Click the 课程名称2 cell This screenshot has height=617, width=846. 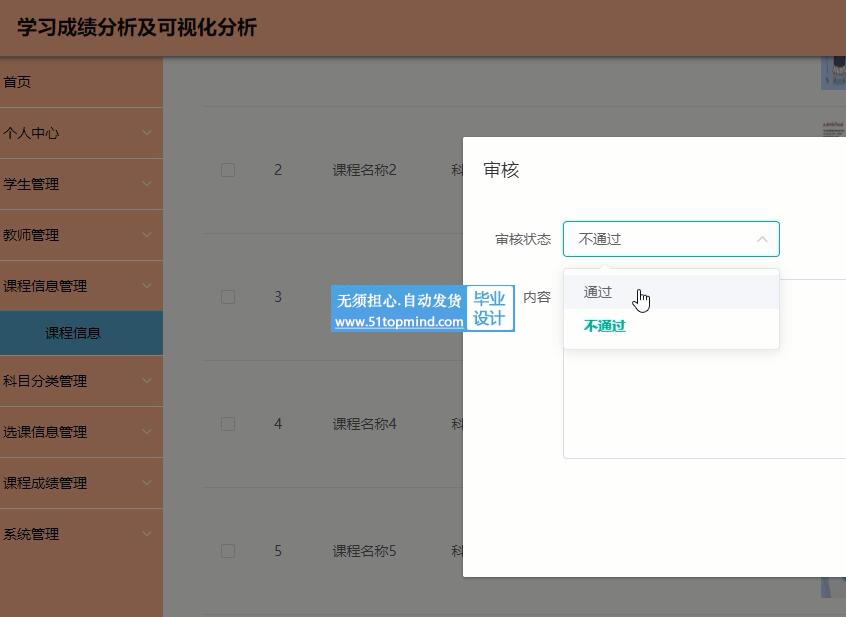click(364, 170)
